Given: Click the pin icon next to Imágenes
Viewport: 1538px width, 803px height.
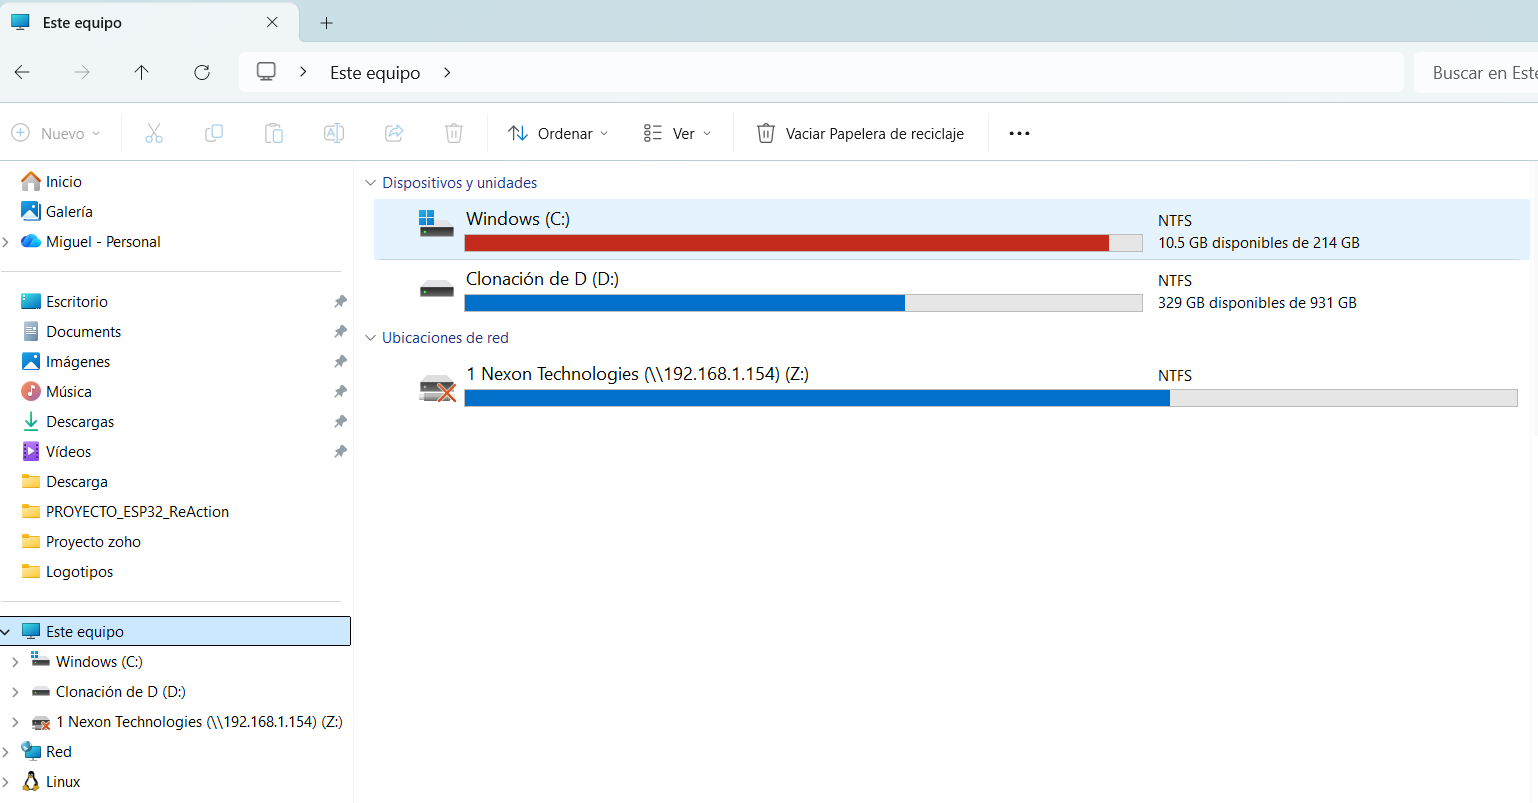Looking at the screenshot, I should (x=340, y=361).
